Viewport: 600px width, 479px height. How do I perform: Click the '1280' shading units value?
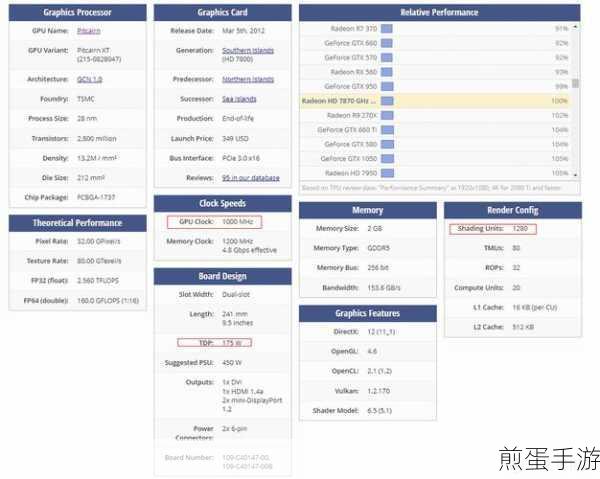[520, 228]
